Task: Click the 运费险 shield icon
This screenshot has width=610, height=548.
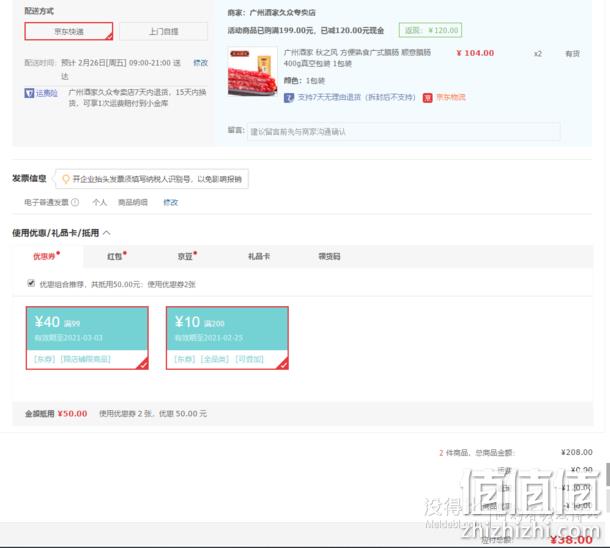Action: pos(29,93)
